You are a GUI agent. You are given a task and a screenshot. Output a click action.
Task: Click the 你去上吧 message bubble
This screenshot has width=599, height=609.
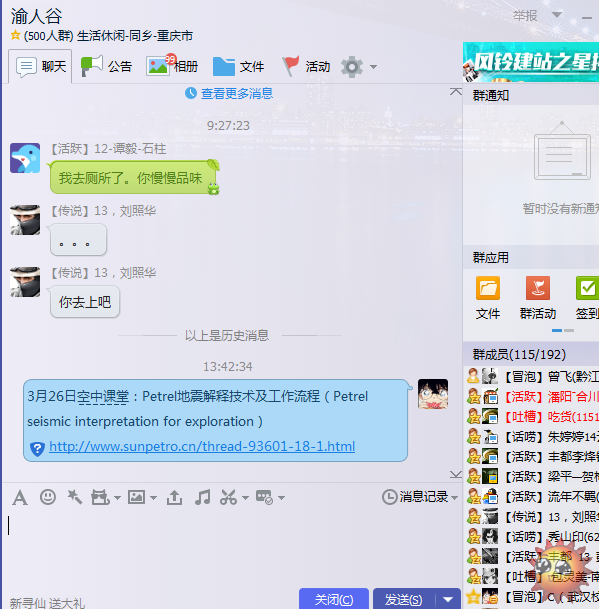coord(85,302)
